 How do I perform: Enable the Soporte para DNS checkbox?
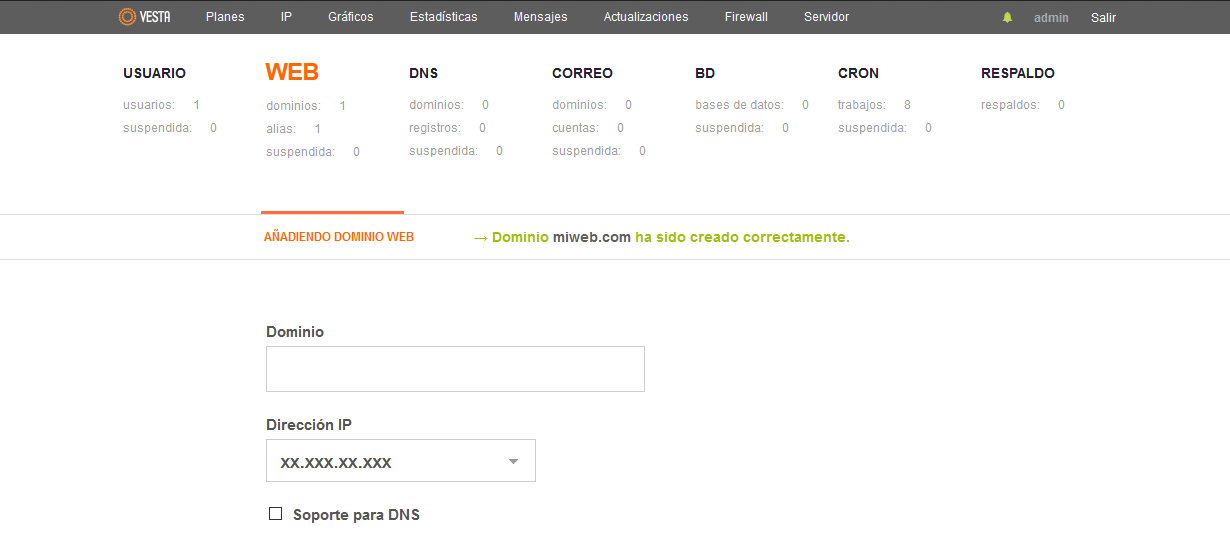[x=276, y=514]
